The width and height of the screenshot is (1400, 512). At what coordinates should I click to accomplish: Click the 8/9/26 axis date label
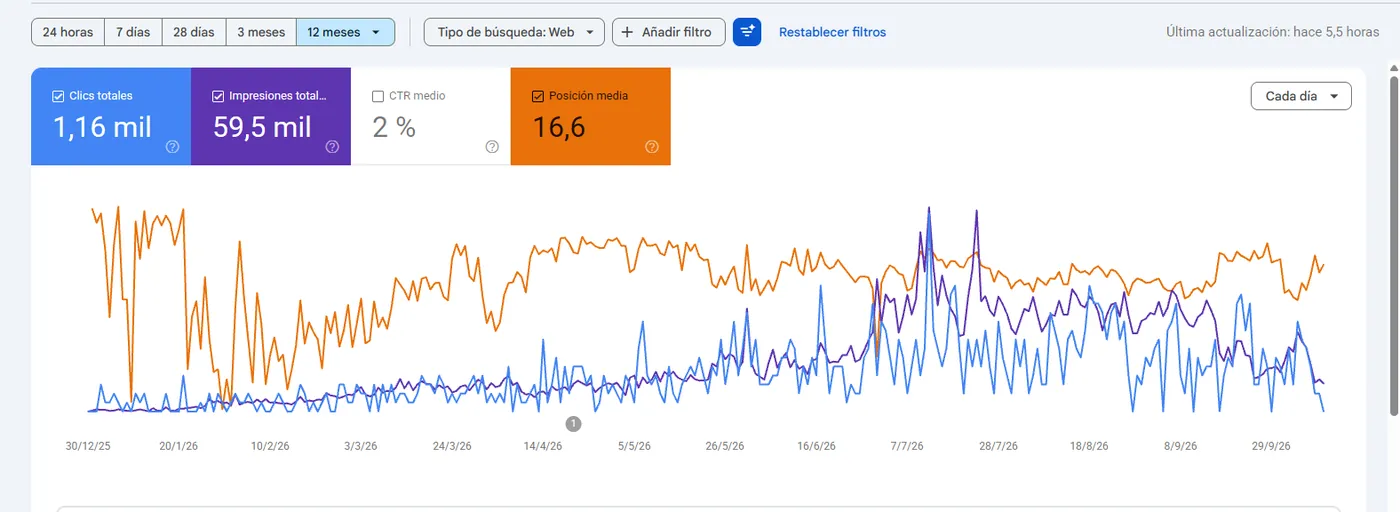1180,446
